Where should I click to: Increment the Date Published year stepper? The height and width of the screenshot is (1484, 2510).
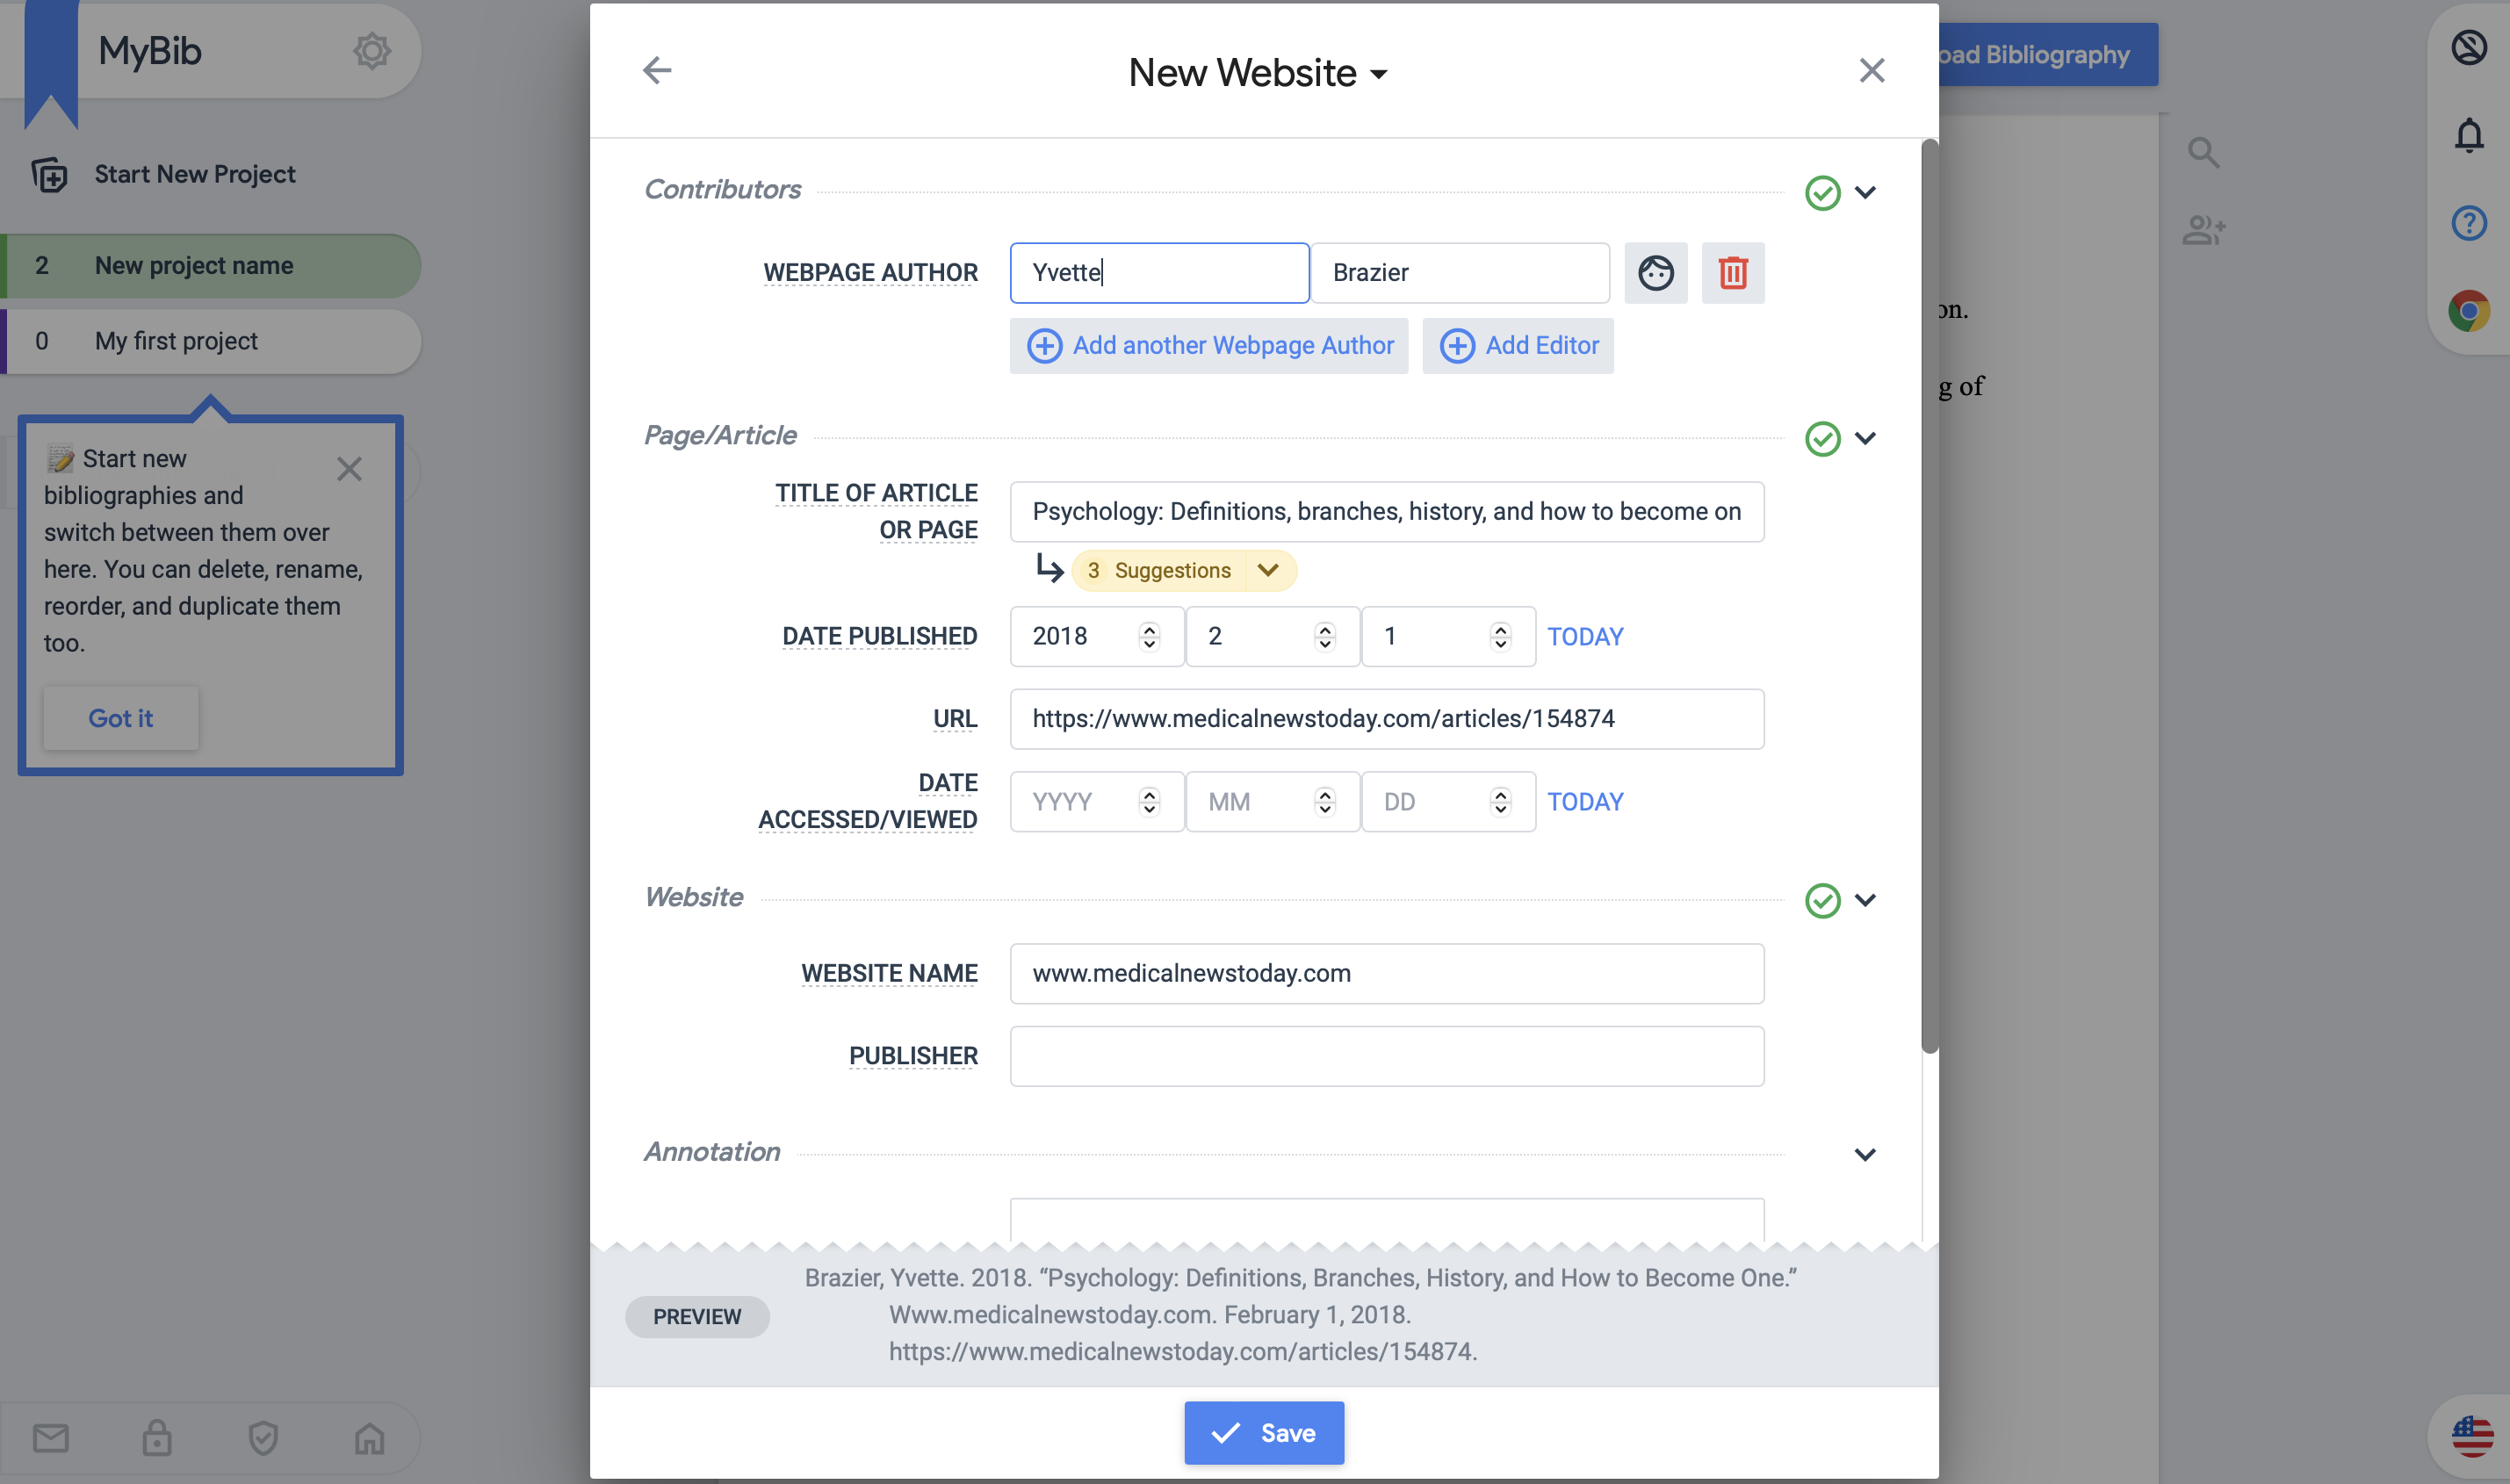1148,628
